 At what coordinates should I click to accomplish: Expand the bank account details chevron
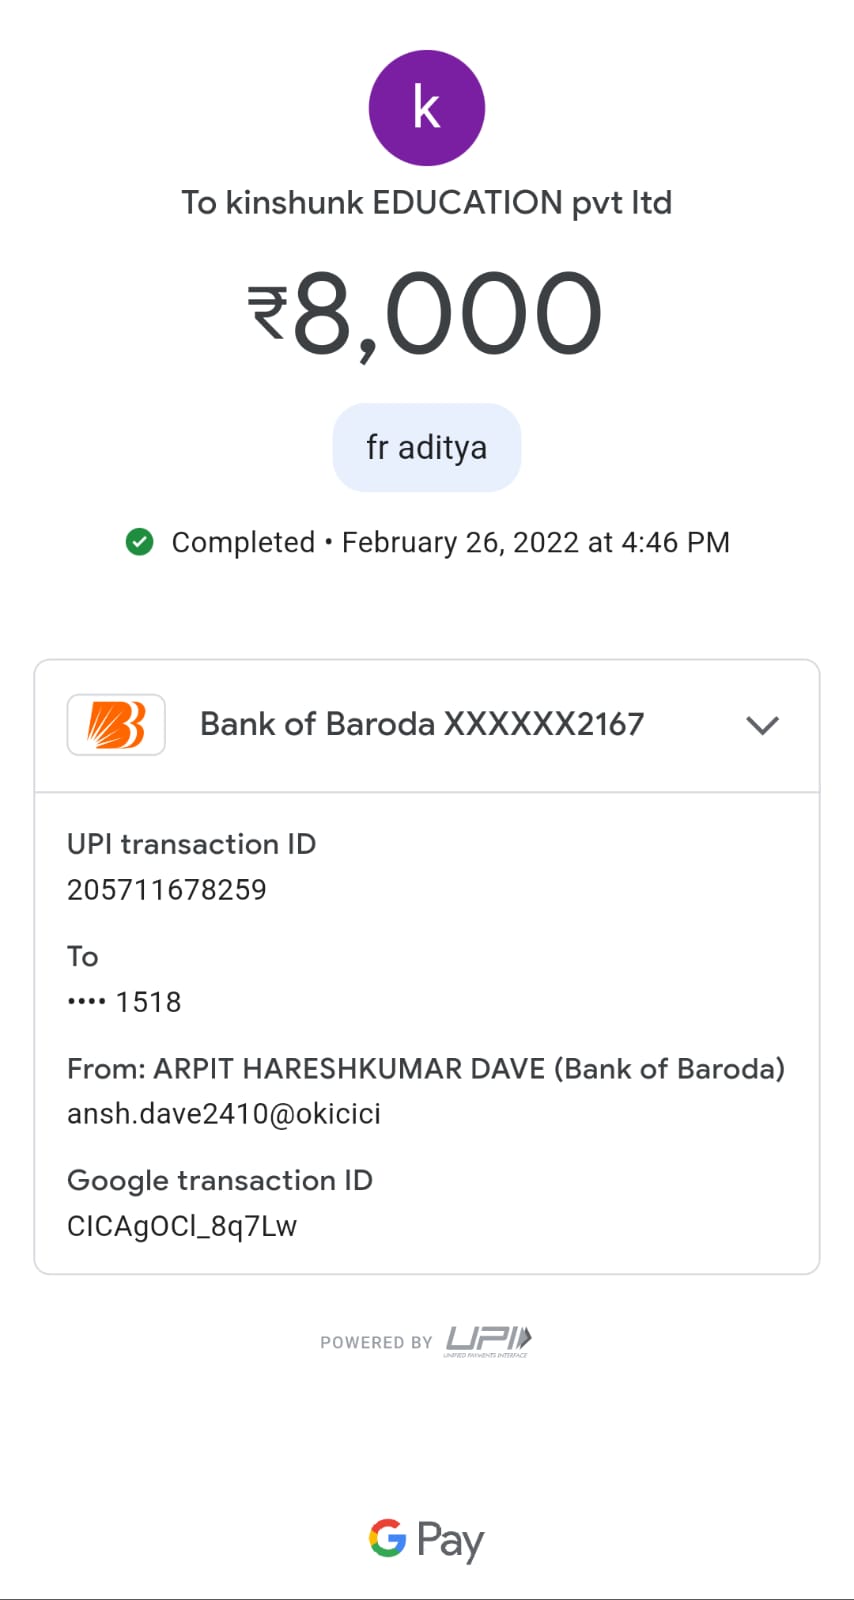coord(762,725)
